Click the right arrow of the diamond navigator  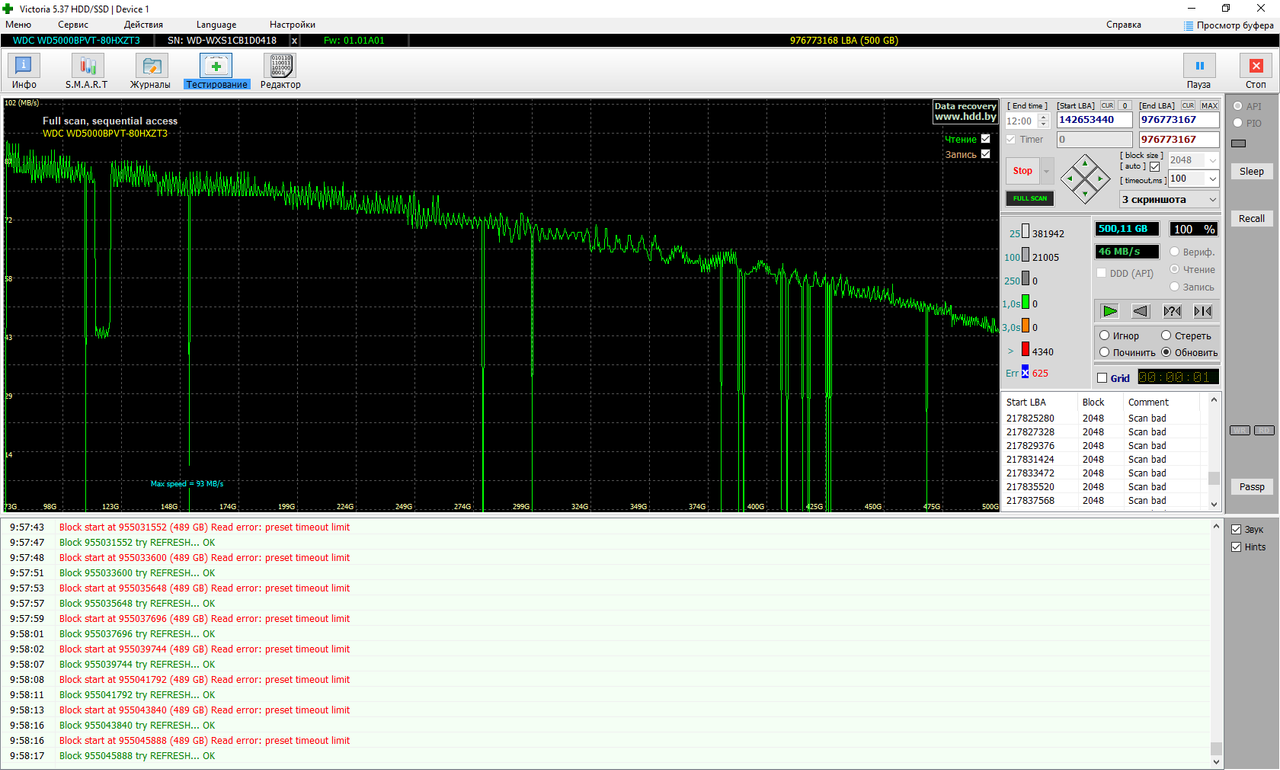coord(1098,180)
